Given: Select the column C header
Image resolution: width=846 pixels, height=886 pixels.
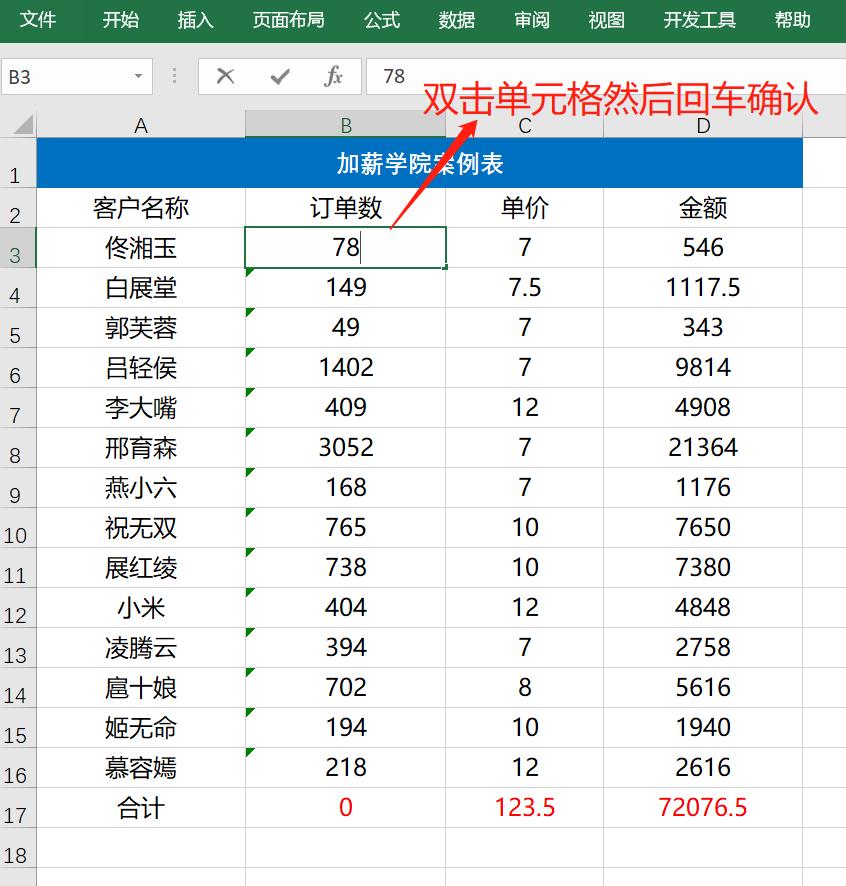Looking at the screenshot, I should [524, 127].
